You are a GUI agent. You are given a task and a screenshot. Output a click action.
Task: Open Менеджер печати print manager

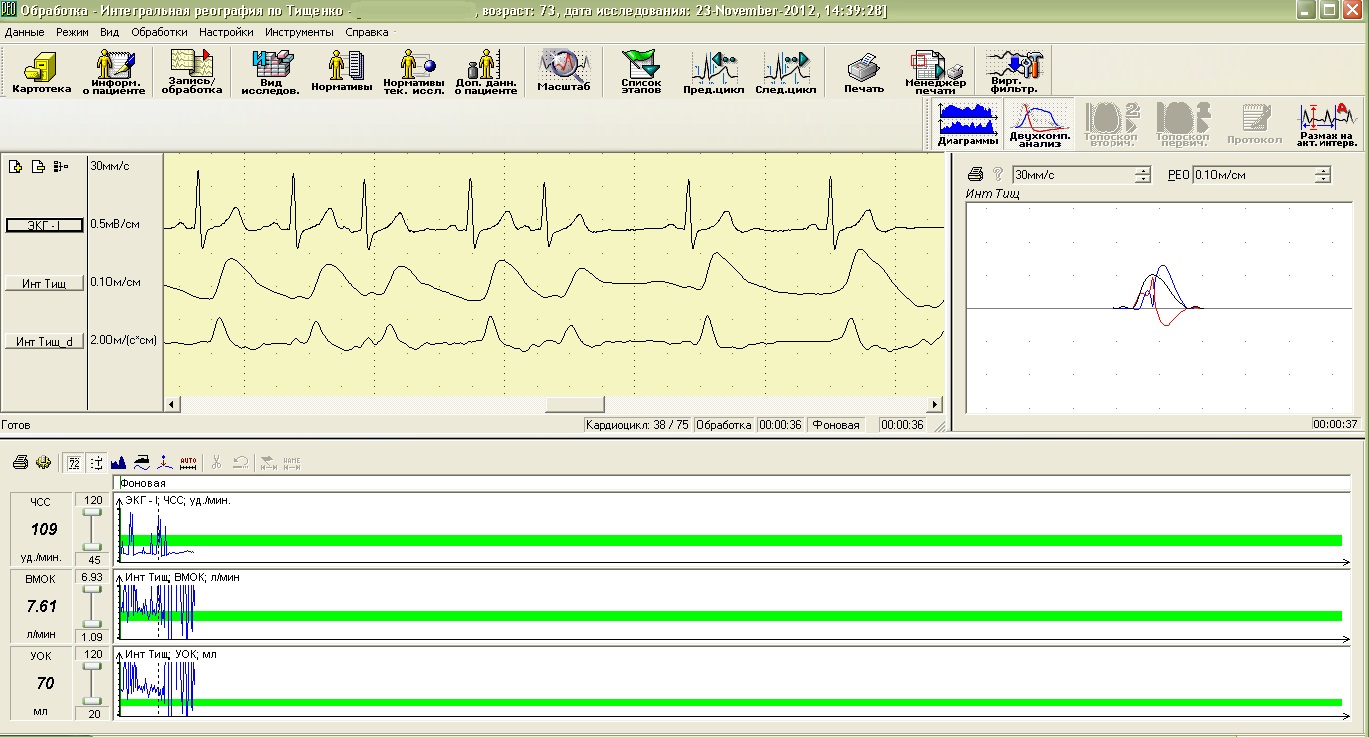point(935,72)
